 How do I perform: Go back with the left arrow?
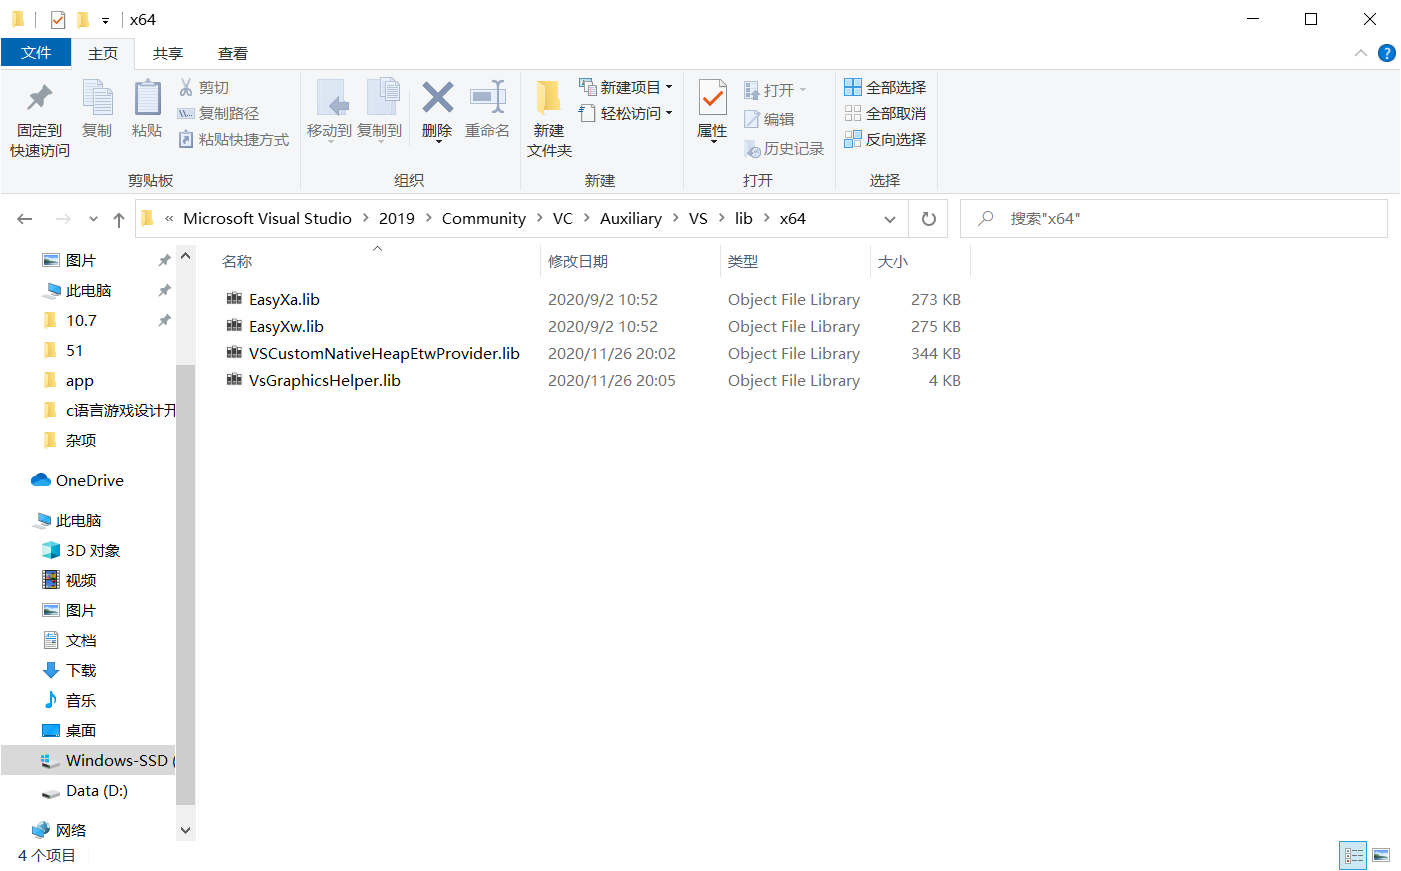(x=25, y=219)
